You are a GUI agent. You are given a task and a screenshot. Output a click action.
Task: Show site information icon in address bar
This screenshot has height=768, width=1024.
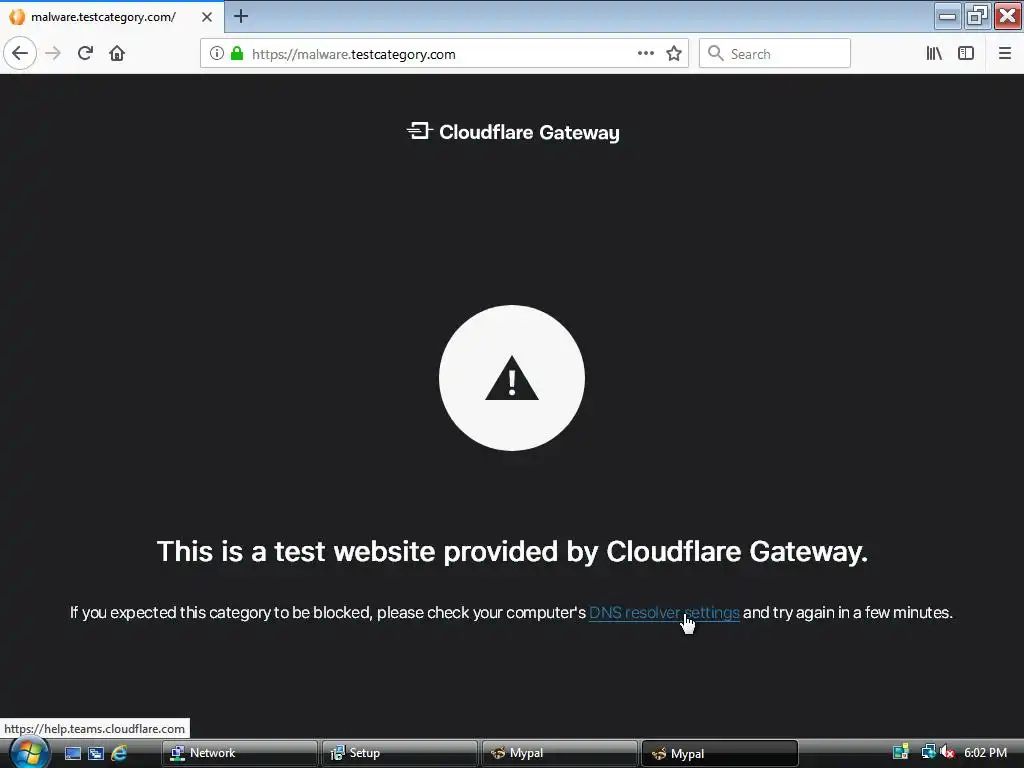point(217,54)
